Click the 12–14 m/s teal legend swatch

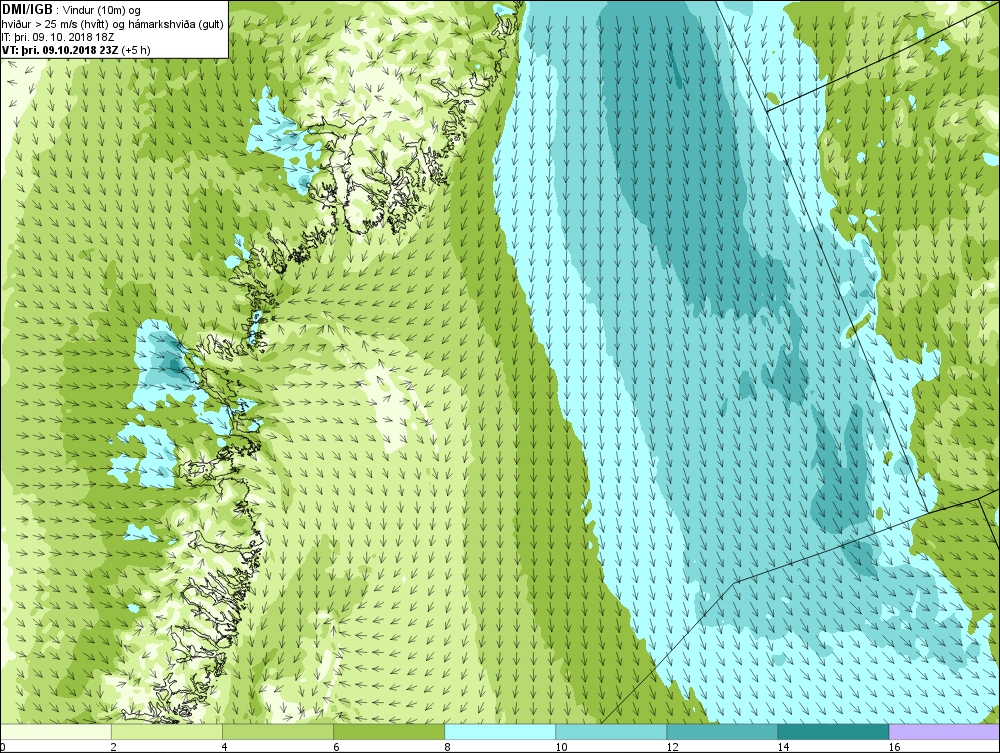tap(722, 731)
